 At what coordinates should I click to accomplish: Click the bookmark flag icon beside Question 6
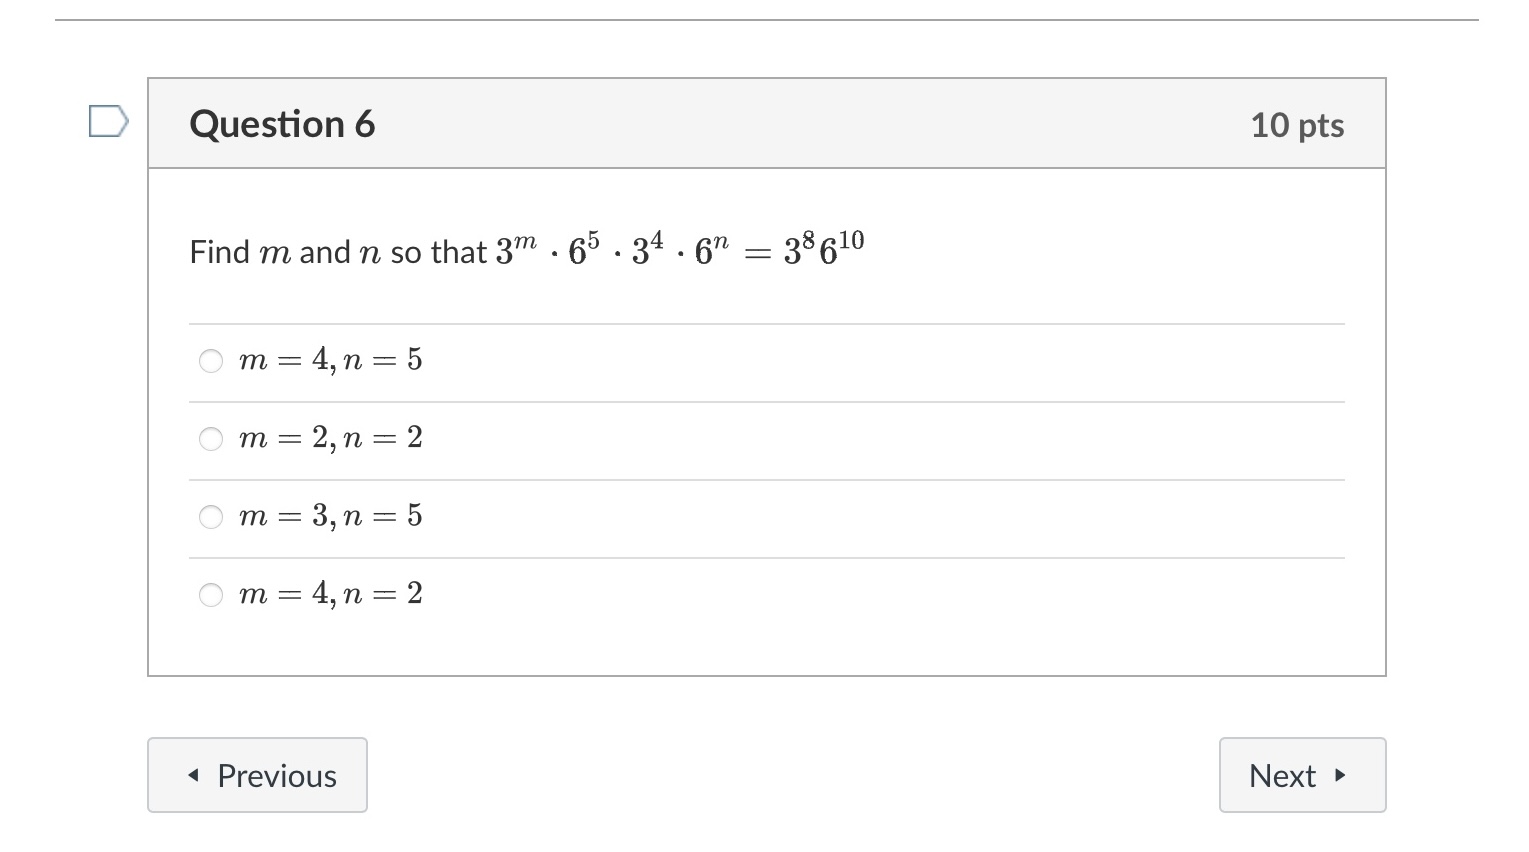[106, 122]
